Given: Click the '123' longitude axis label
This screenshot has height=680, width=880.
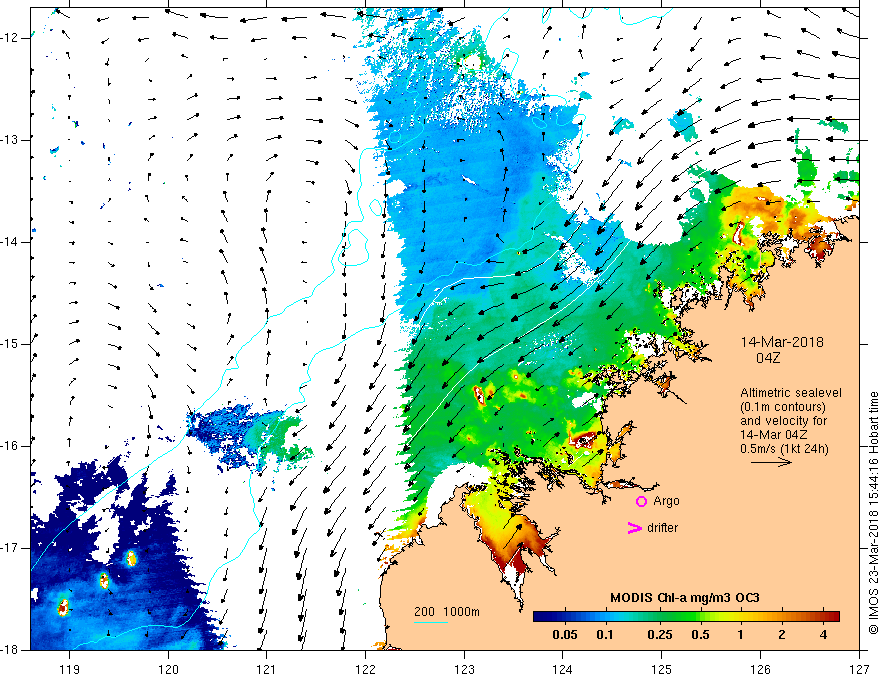Looking at the screenshot, I should coord(464,669).
